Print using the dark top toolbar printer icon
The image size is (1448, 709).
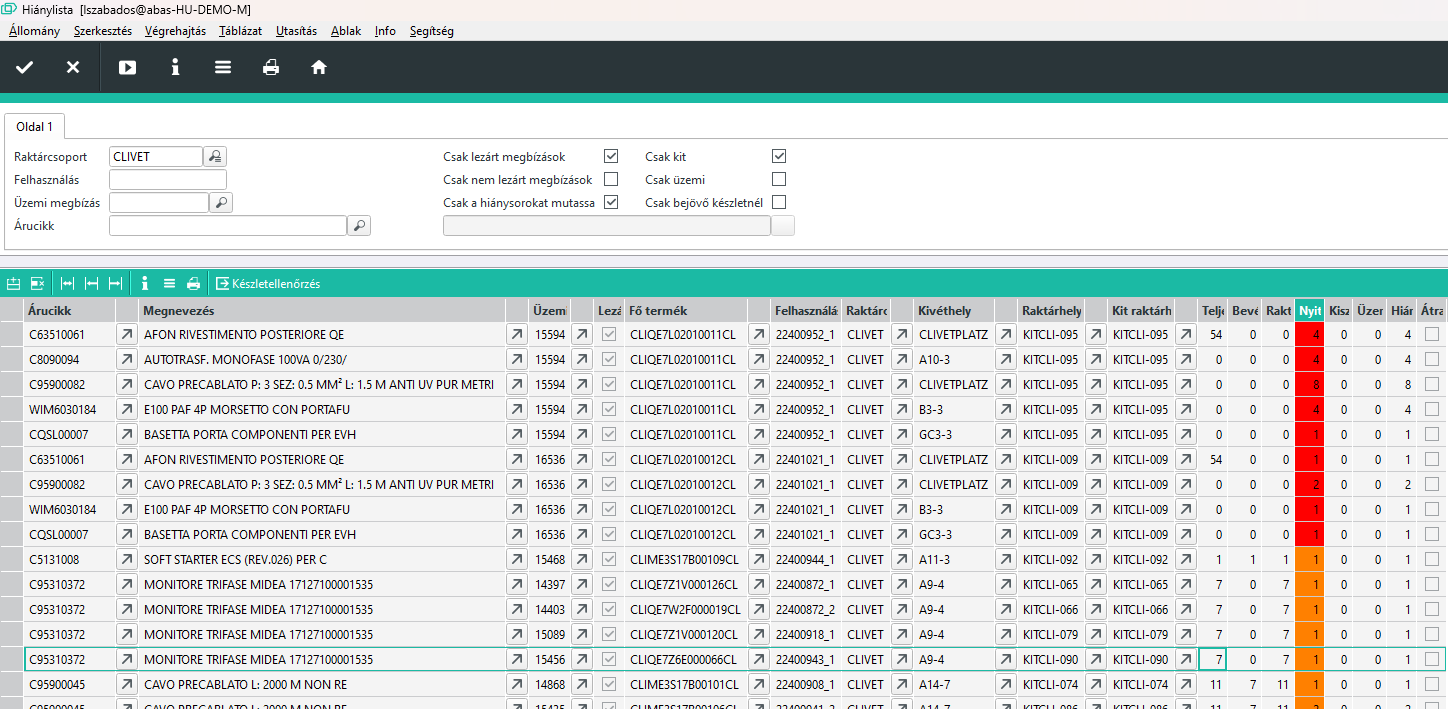tap(271, 68)
